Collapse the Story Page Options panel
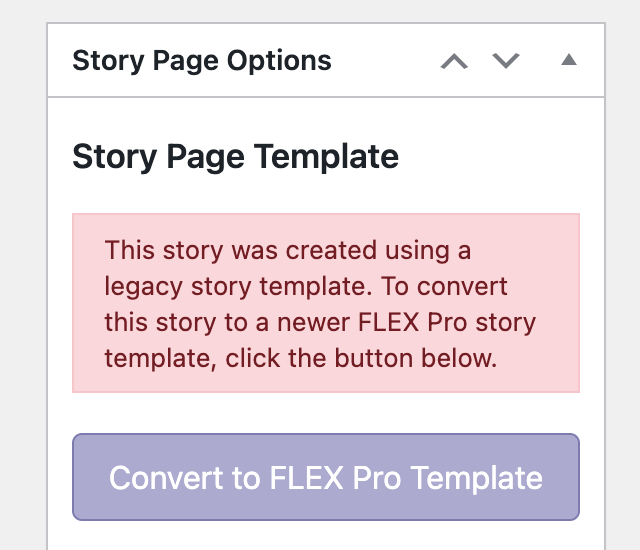The image size is (640, 550). tap(569, 61)
